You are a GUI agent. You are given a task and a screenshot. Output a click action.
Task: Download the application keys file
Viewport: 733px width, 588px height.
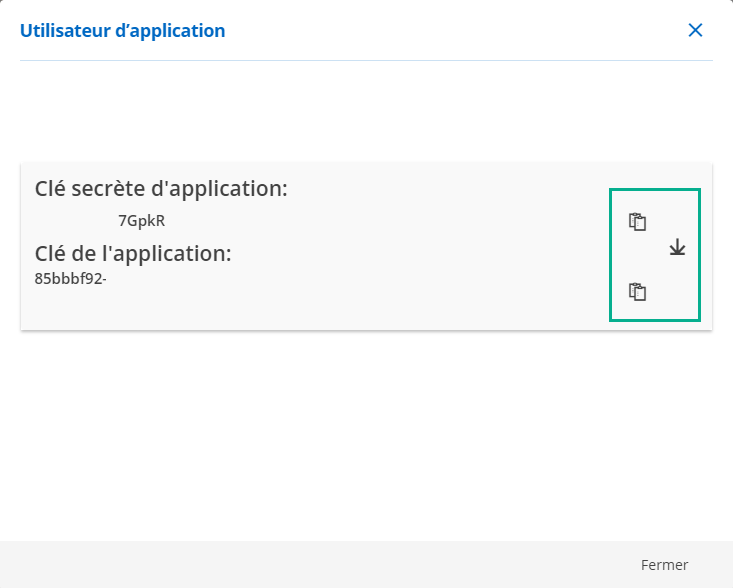click(x=677, y=247)
